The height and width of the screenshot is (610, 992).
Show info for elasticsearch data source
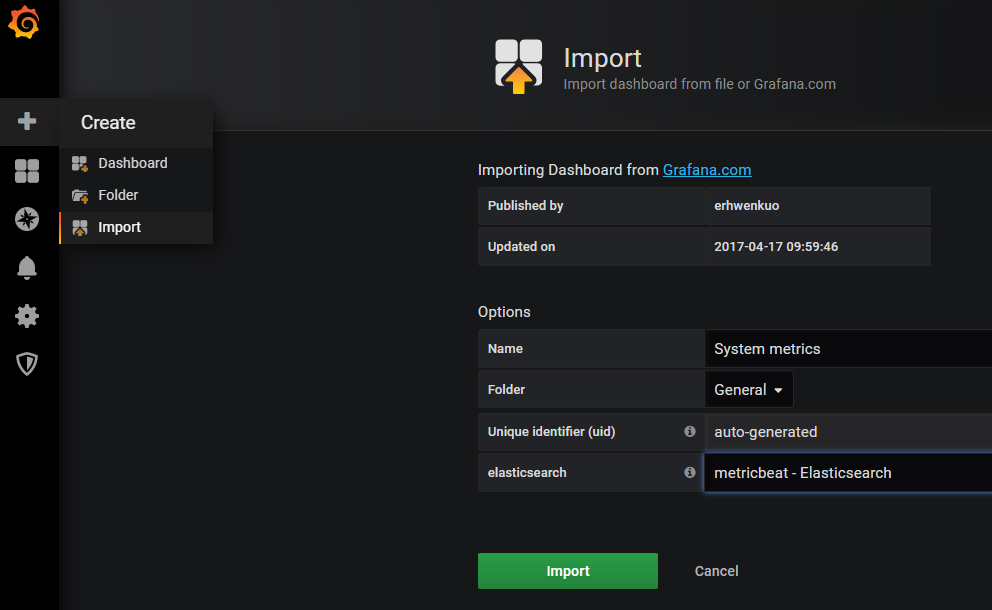690,473
